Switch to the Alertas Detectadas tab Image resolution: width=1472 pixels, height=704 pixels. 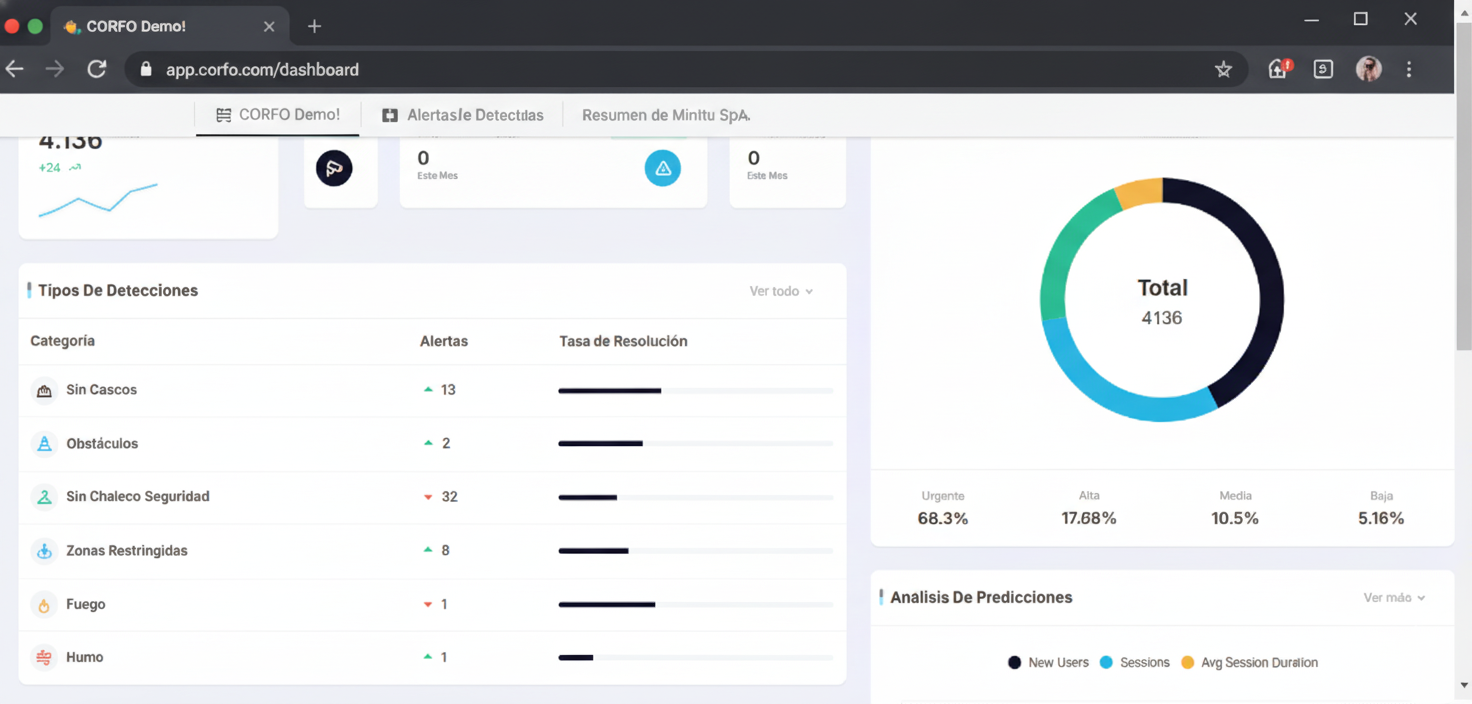click(x=463, y=115)
